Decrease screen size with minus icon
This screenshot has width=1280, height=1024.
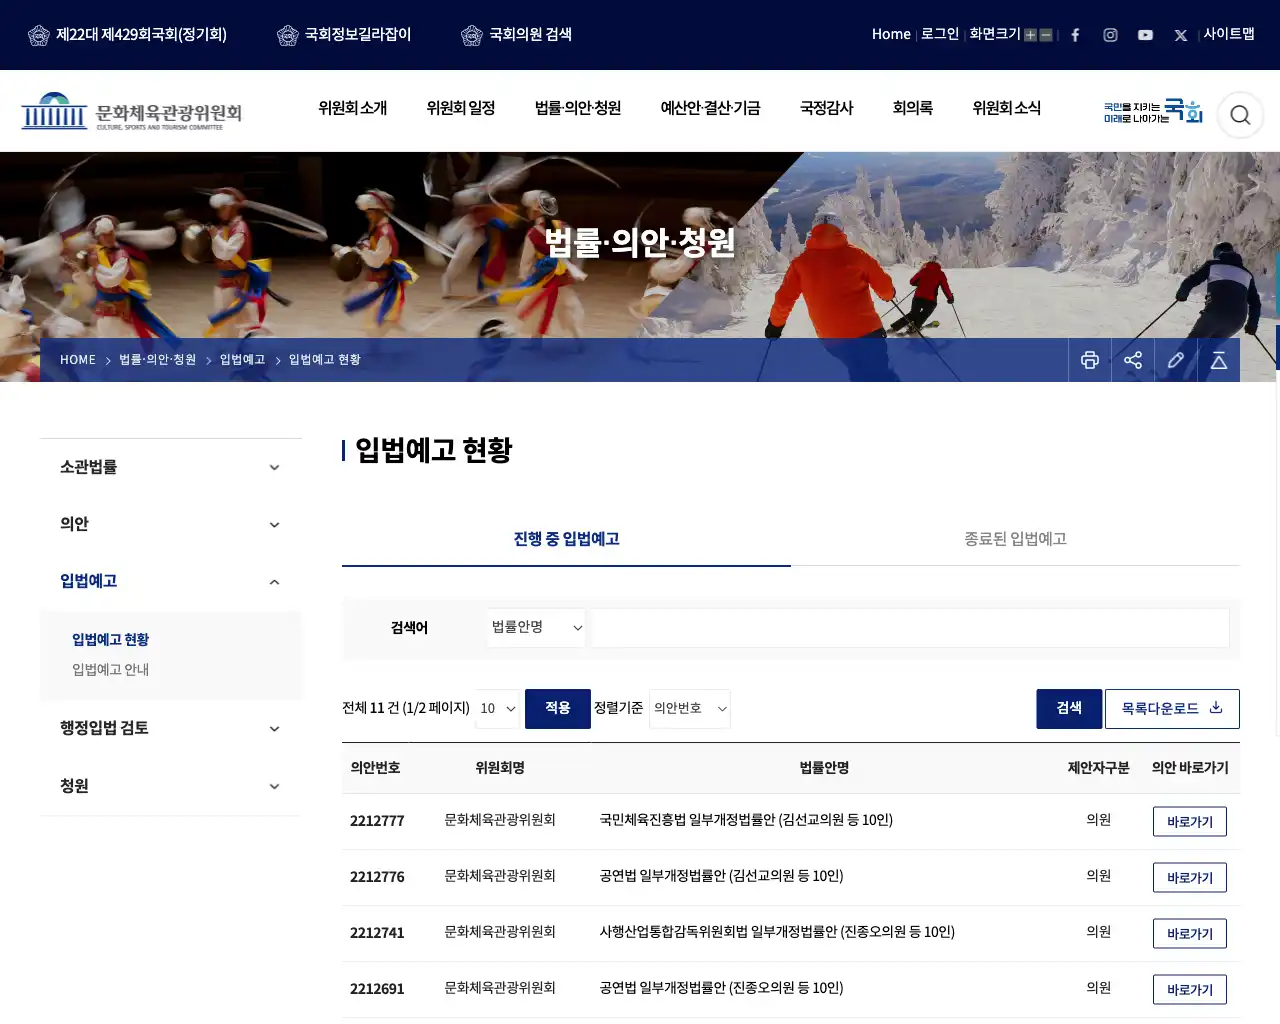1046,35
